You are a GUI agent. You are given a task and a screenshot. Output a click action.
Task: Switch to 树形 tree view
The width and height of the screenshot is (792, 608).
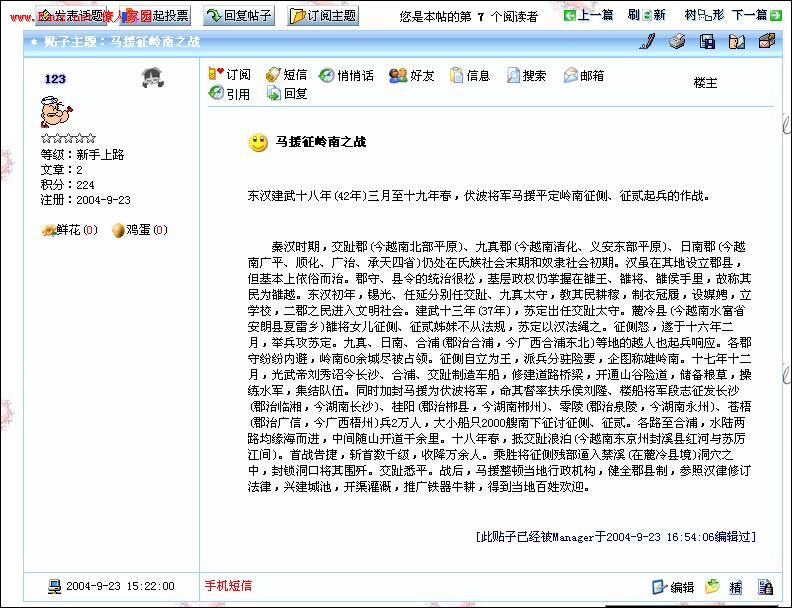704,16
